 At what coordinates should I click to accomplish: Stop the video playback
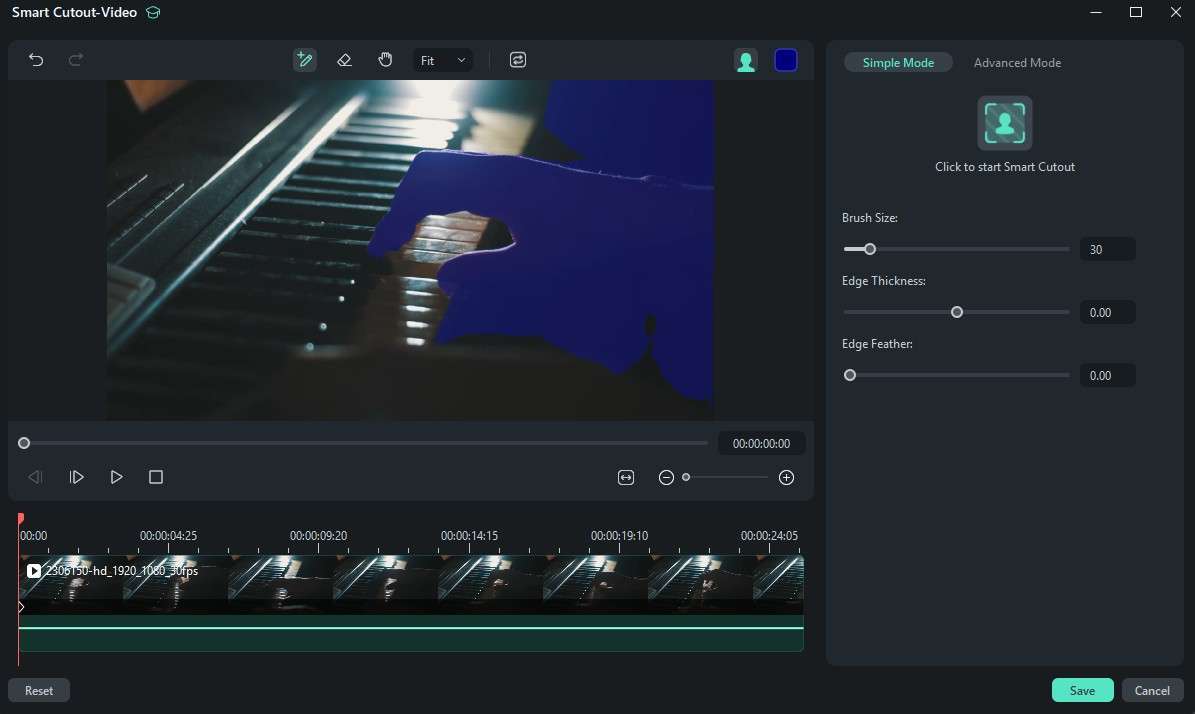[x=155, y=477]
